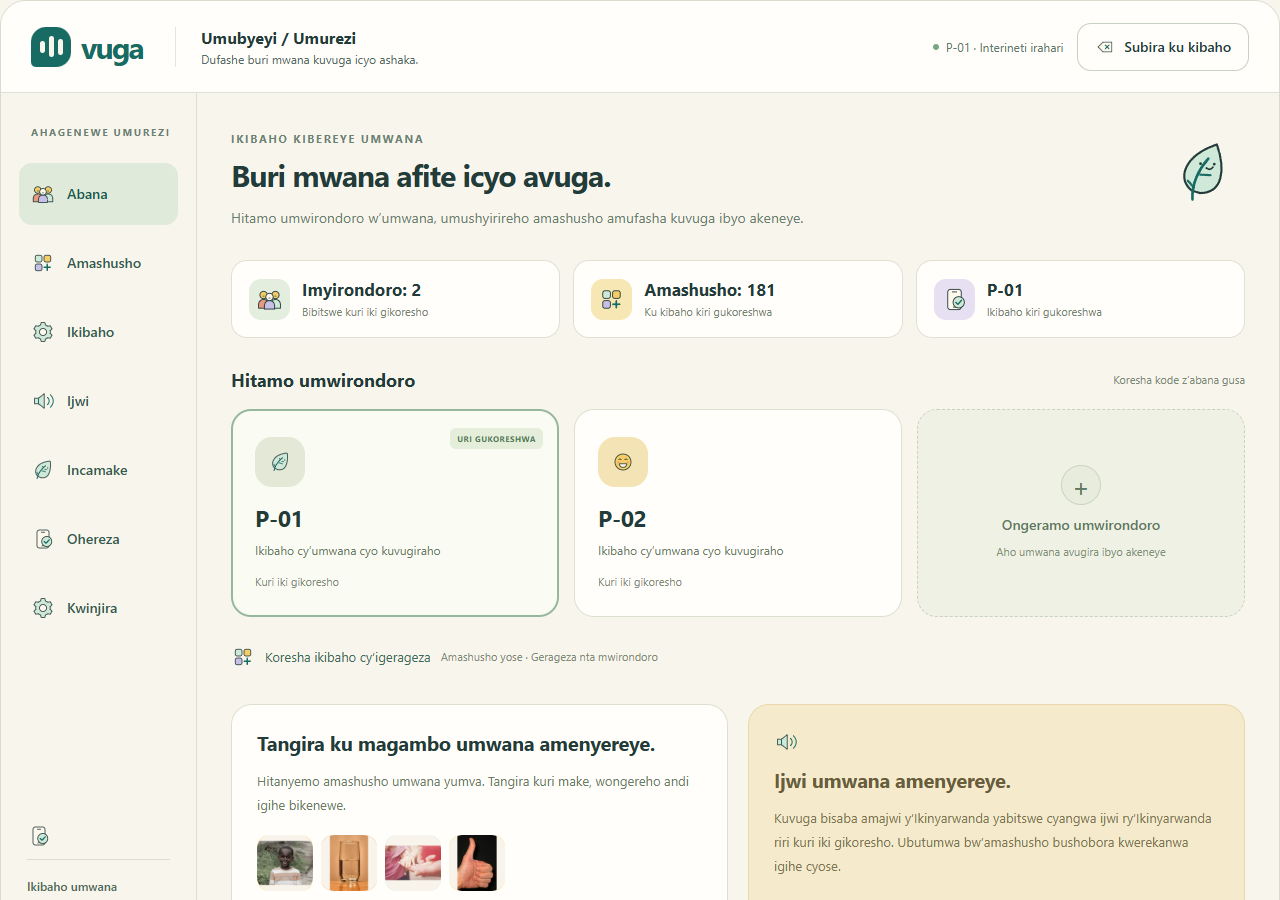Image resolution: width=1280 pixels, height=900 pixels.
Task: Click Ikibaho umwana at sidebar bottom
Action: coord(72,887)
